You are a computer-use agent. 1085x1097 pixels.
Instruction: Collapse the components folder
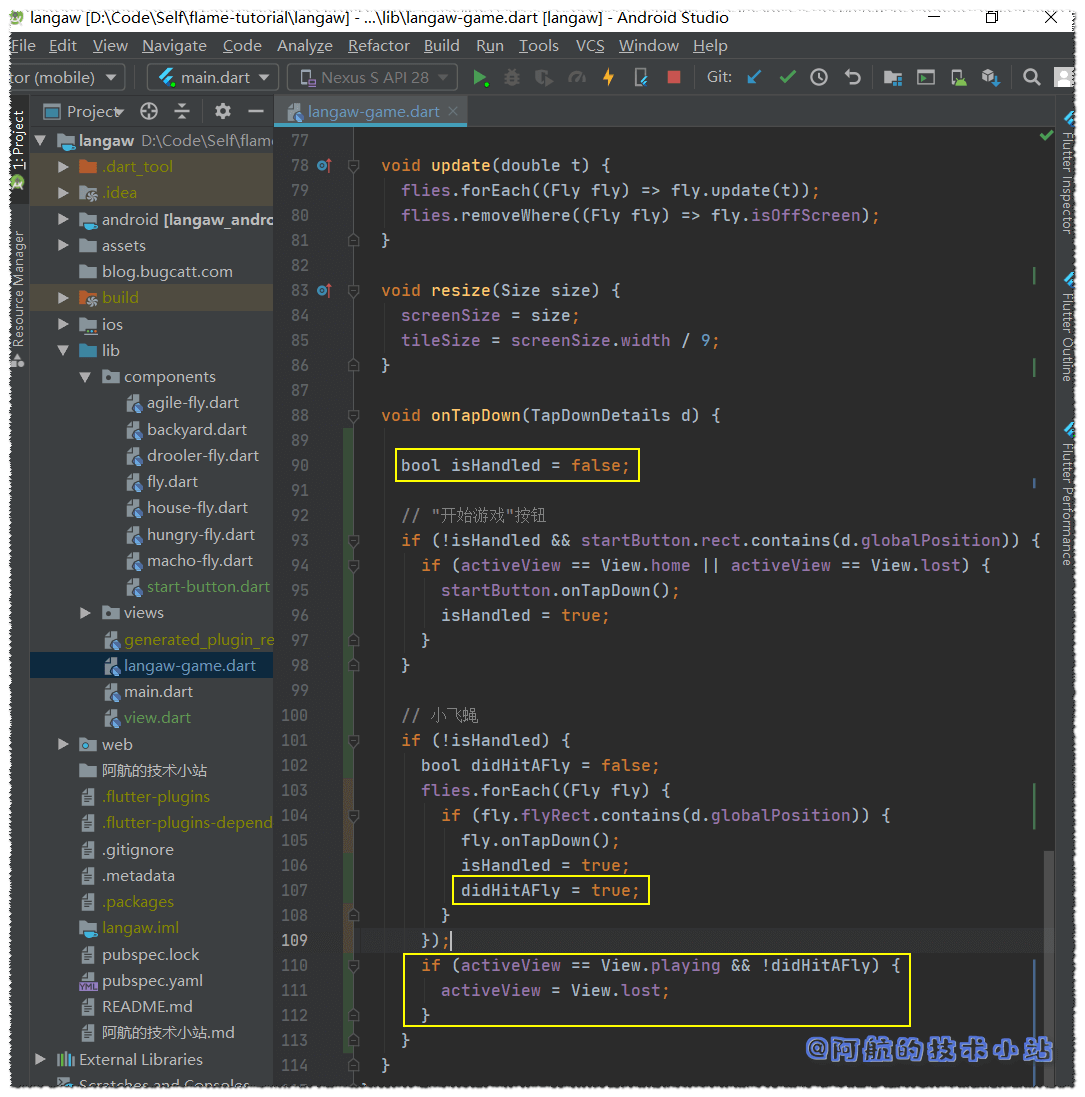point(86,377)
